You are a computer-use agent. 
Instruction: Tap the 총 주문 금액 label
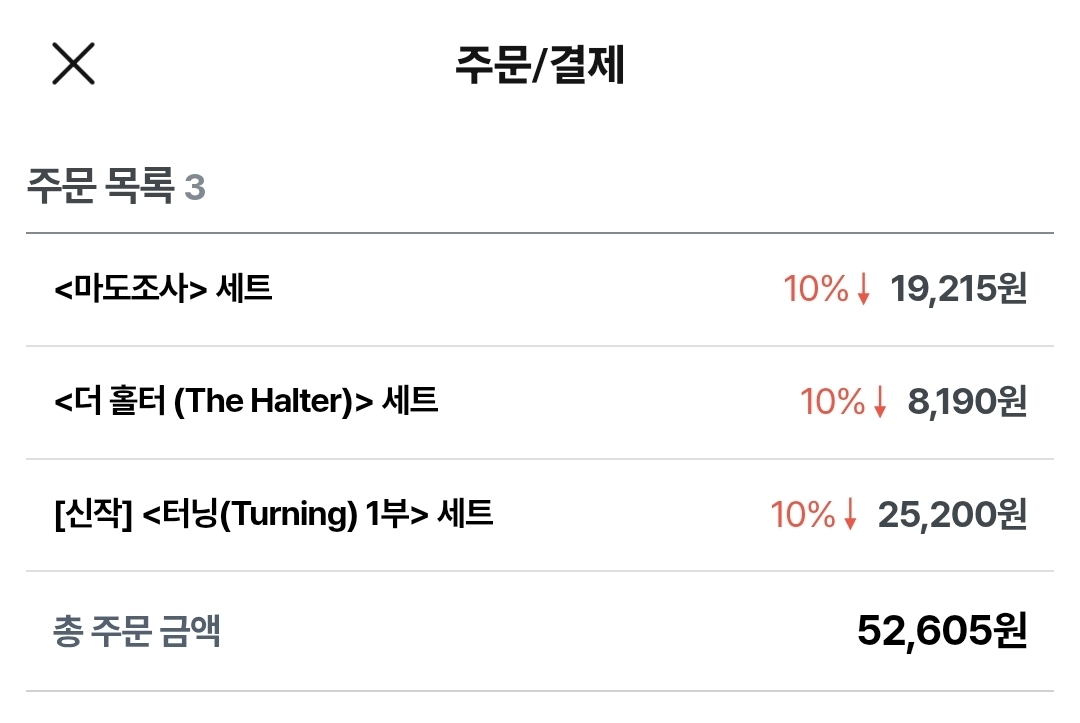coord(136,632)
